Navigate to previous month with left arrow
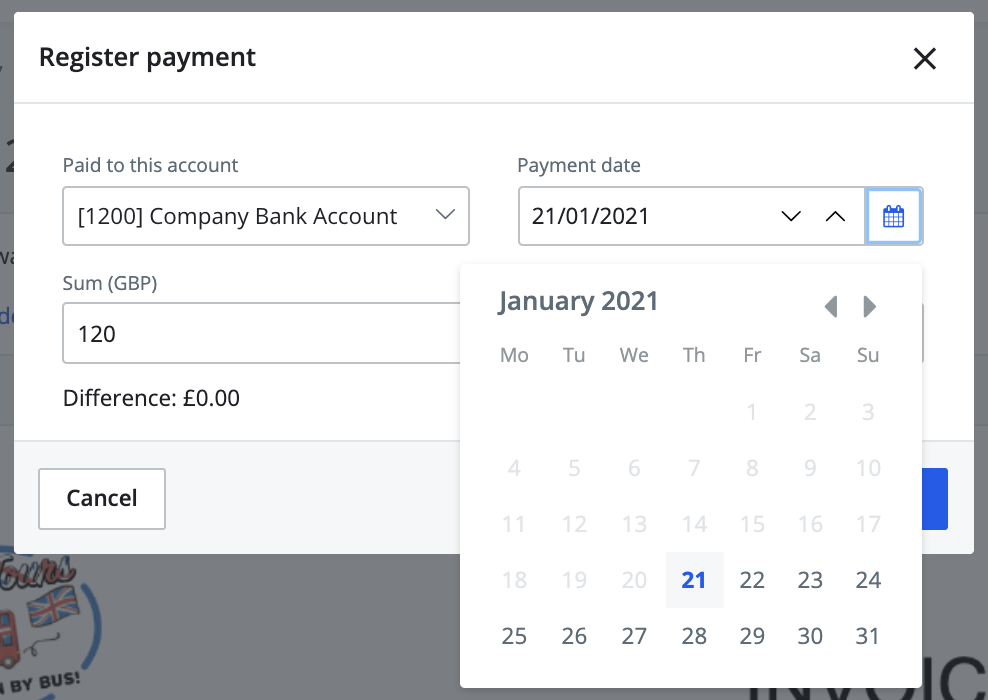Screen dimensions: 988x700 pyautogui.click(x=832, y=307)
